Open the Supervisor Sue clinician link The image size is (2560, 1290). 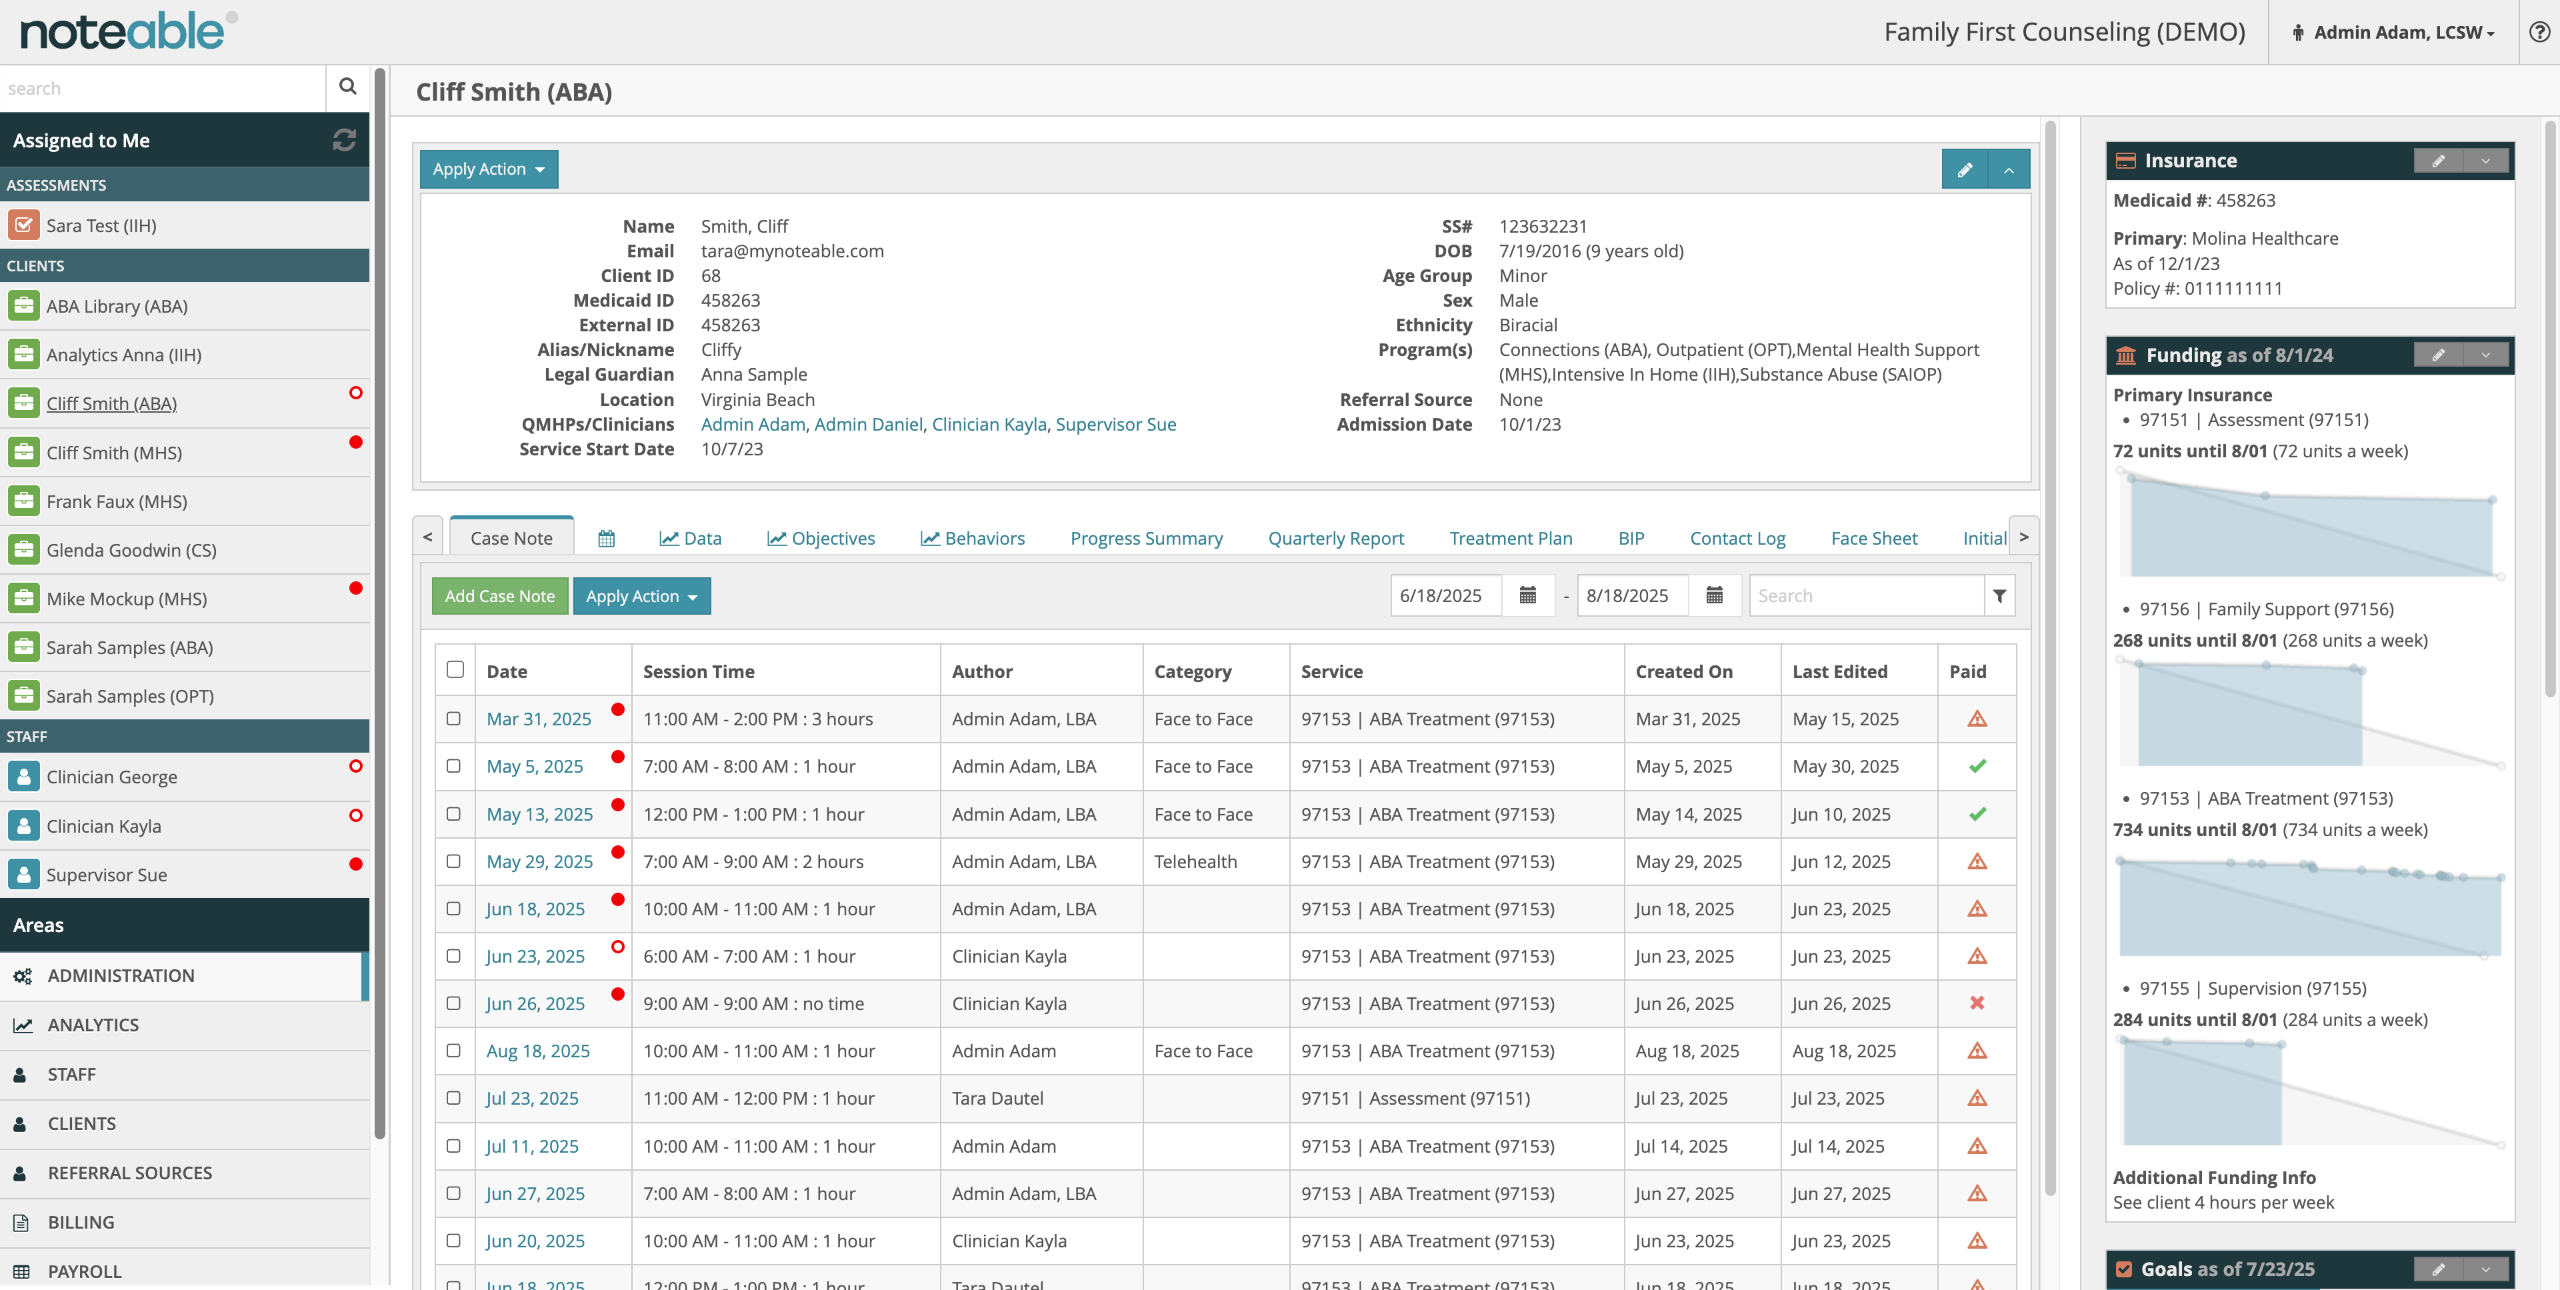click(x=1115, y=424)
